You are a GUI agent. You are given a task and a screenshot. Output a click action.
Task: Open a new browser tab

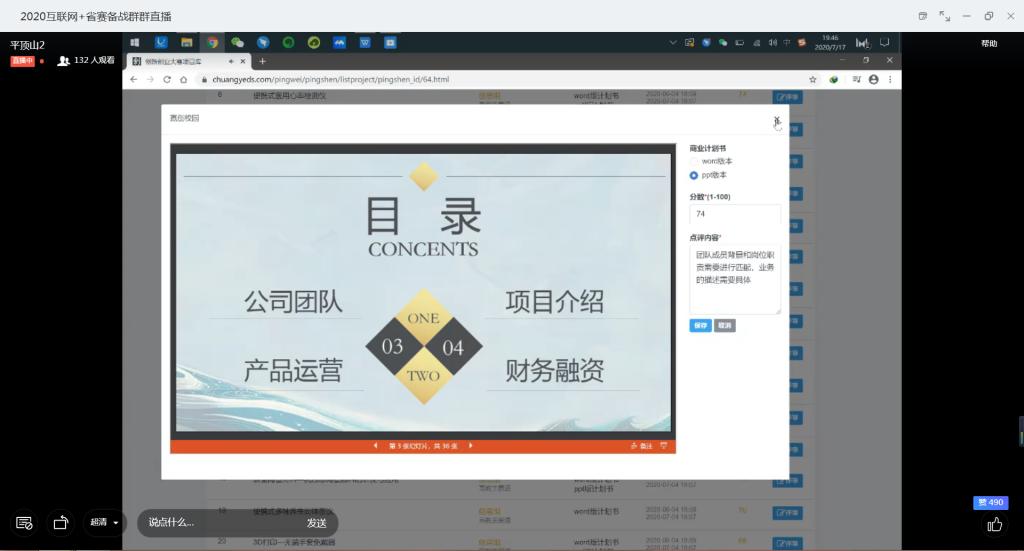click(x=262, y=61)
